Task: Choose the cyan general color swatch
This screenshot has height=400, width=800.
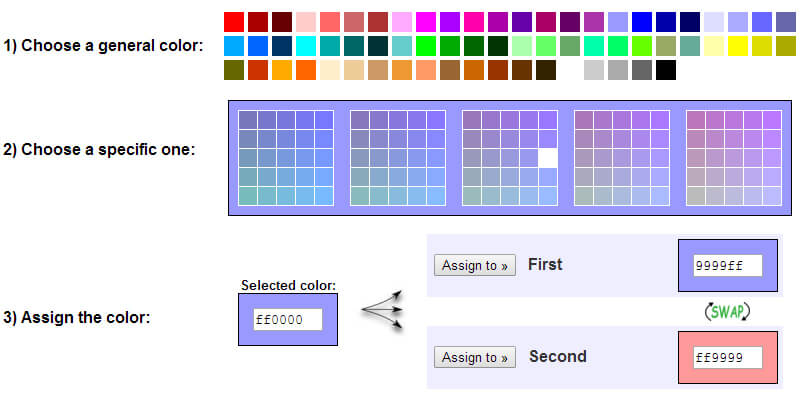Action: click(306, 46)
